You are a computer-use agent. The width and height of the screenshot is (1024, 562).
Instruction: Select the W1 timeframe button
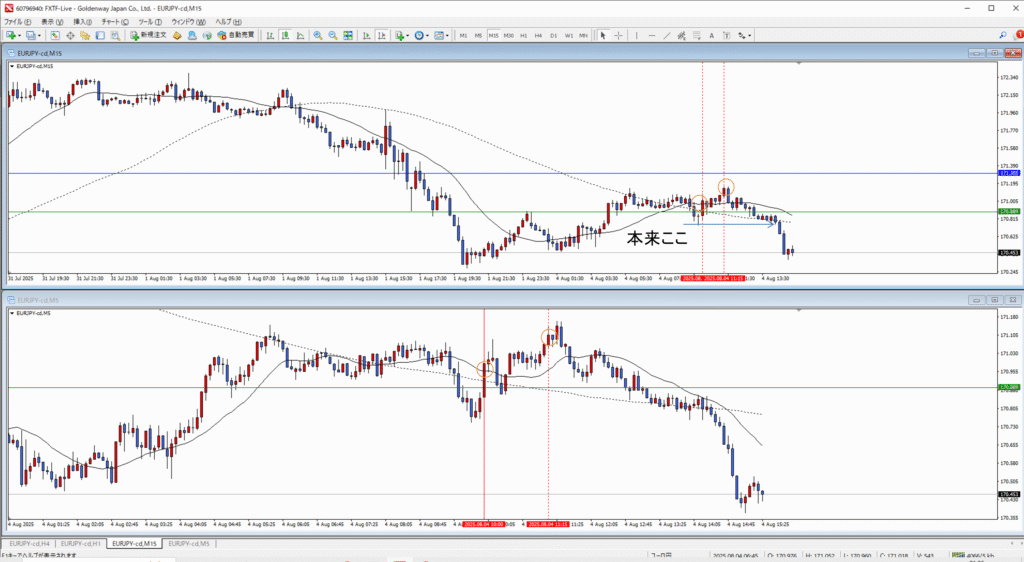click(x=569, y=35)
